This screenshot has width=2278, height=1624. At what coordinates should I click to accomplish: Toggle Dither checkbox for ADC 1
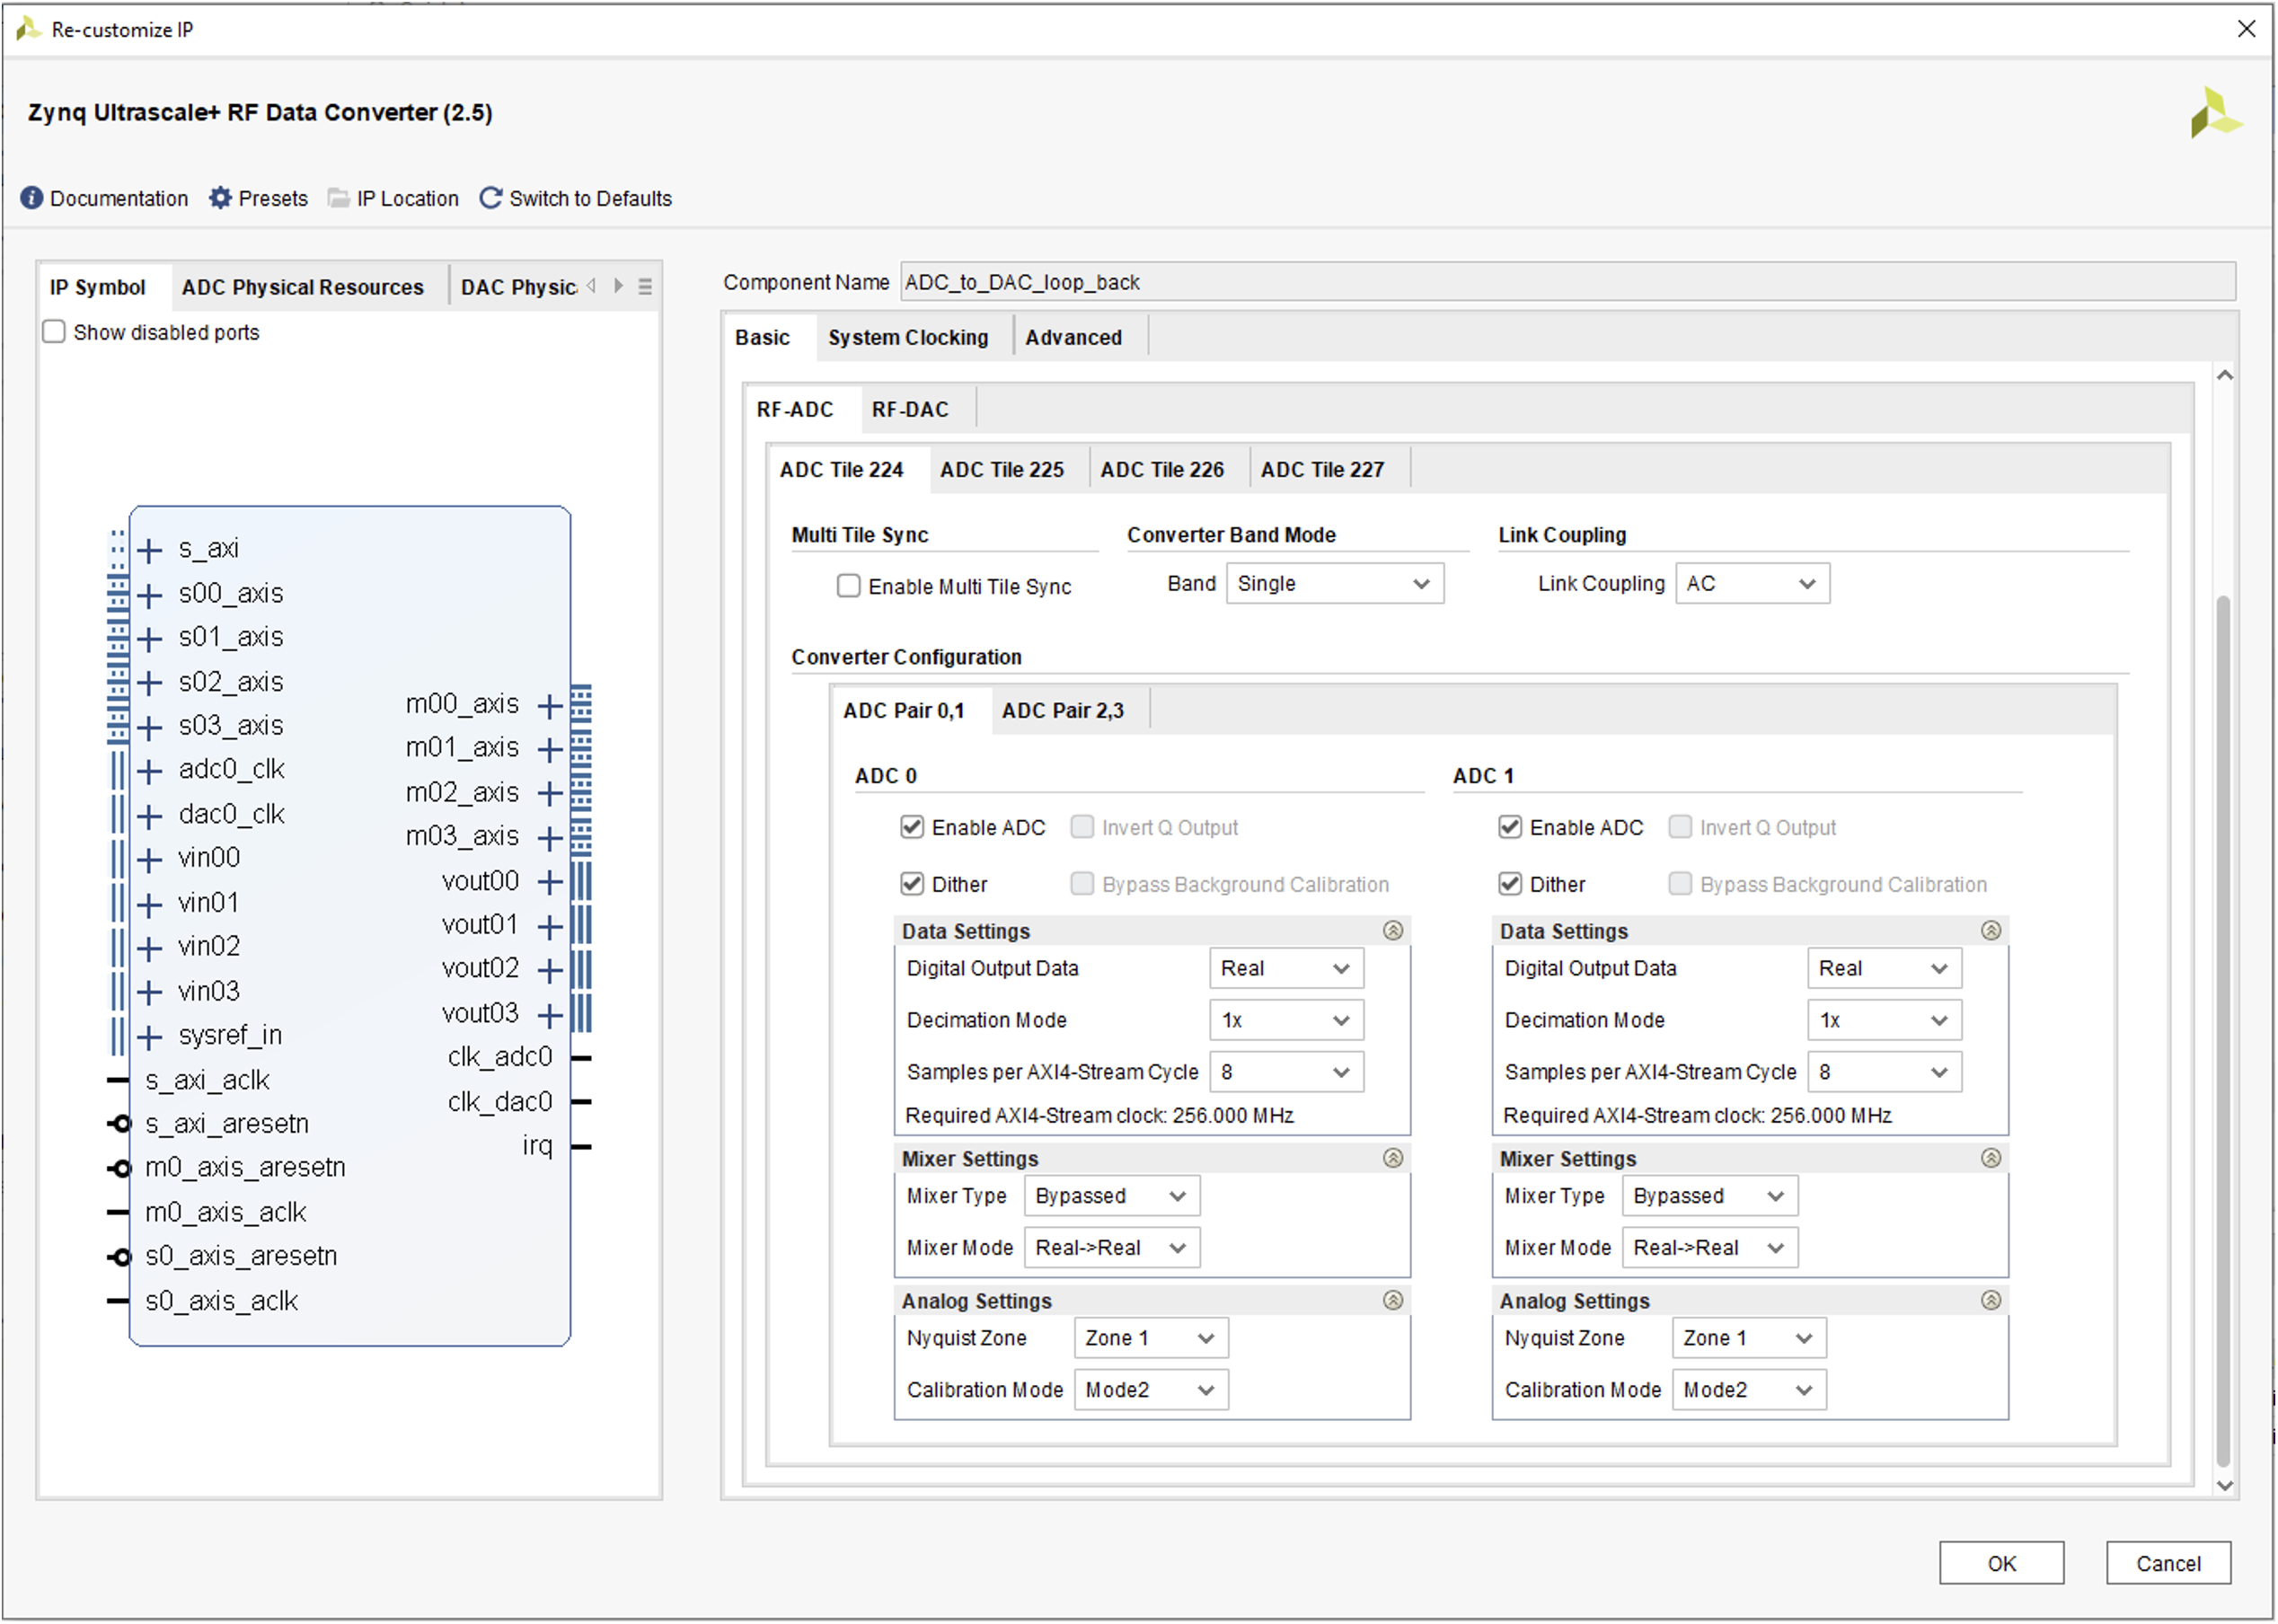click(1510, 883)
